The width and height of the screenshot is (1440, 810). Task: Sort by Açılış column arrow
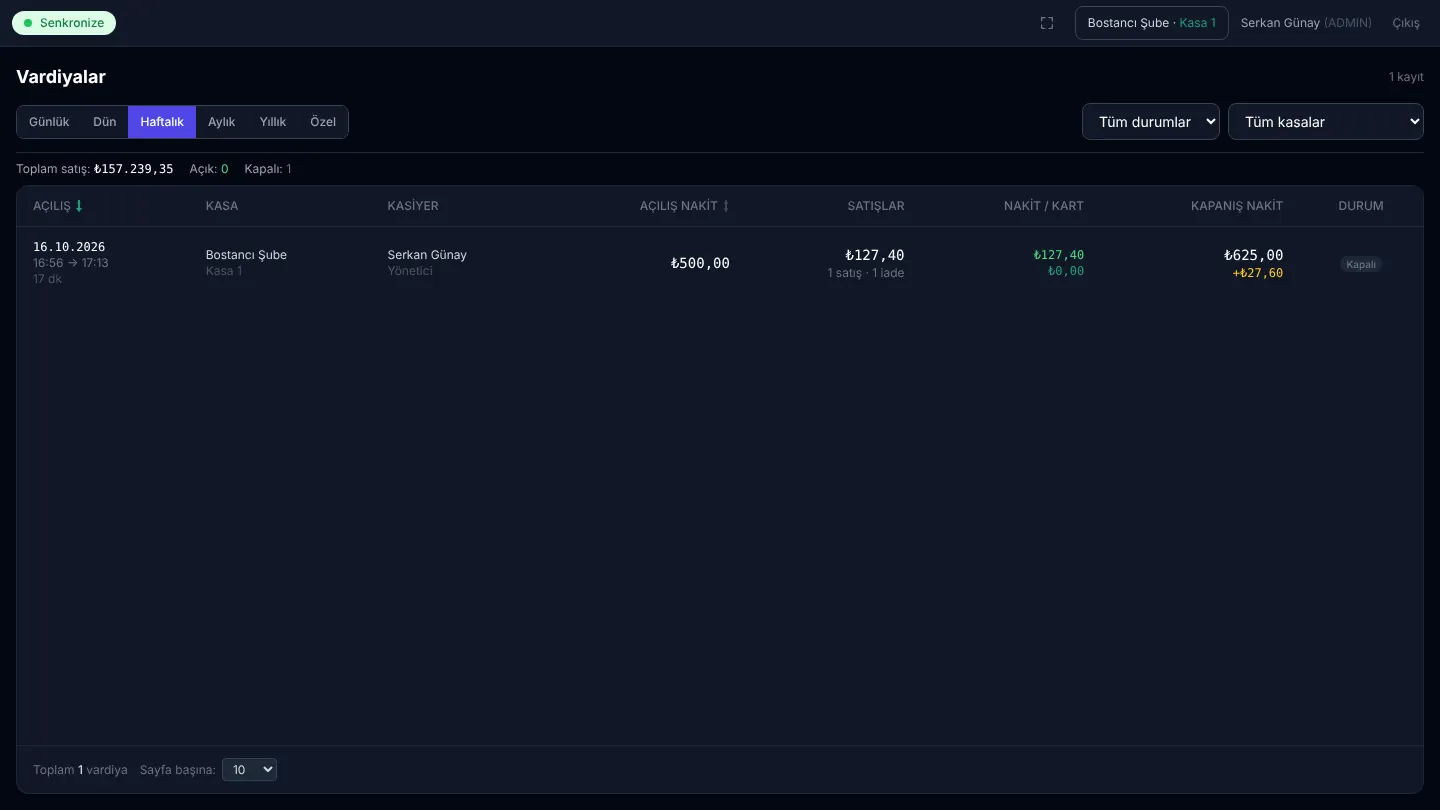[79, 206]
